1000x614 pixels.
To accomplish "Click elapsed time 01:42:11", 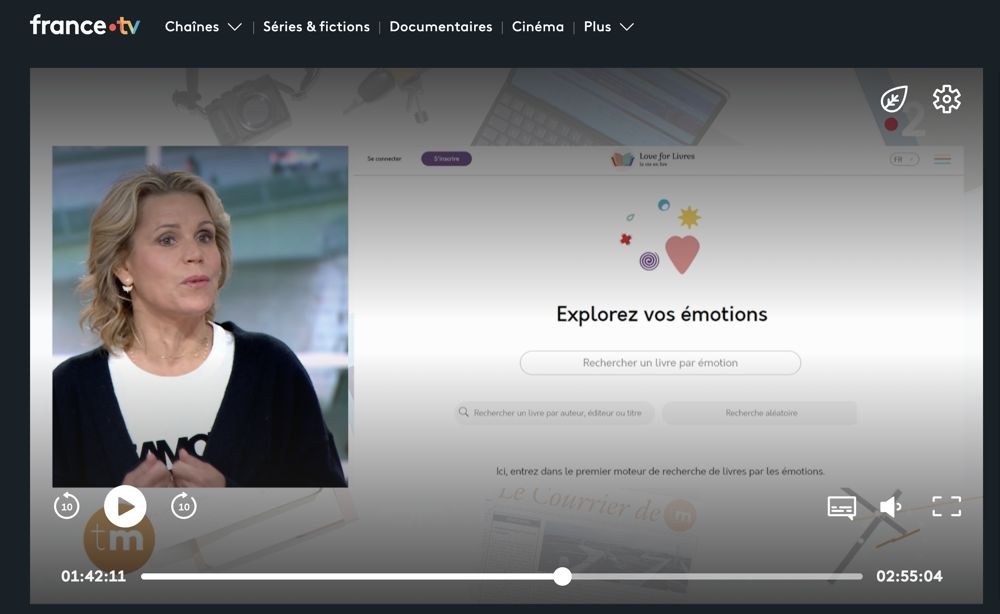I will pyautogui.click(x=93, y=576).
